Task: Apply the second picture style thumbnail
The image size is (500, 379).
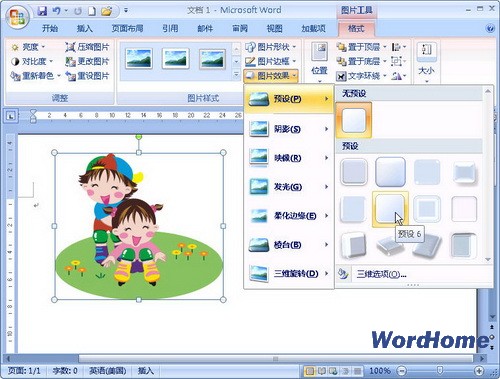Action: click(x=176, y=59)
